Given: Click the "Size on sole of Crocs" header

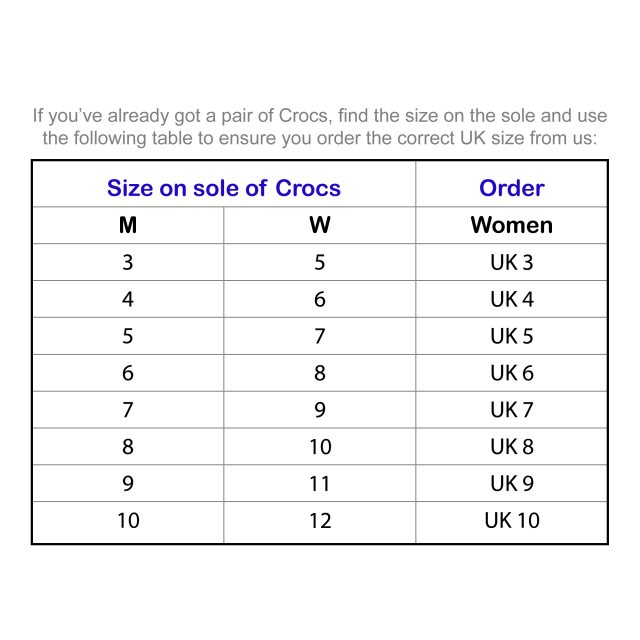Looking at the screenshot, I should point(224,187).
